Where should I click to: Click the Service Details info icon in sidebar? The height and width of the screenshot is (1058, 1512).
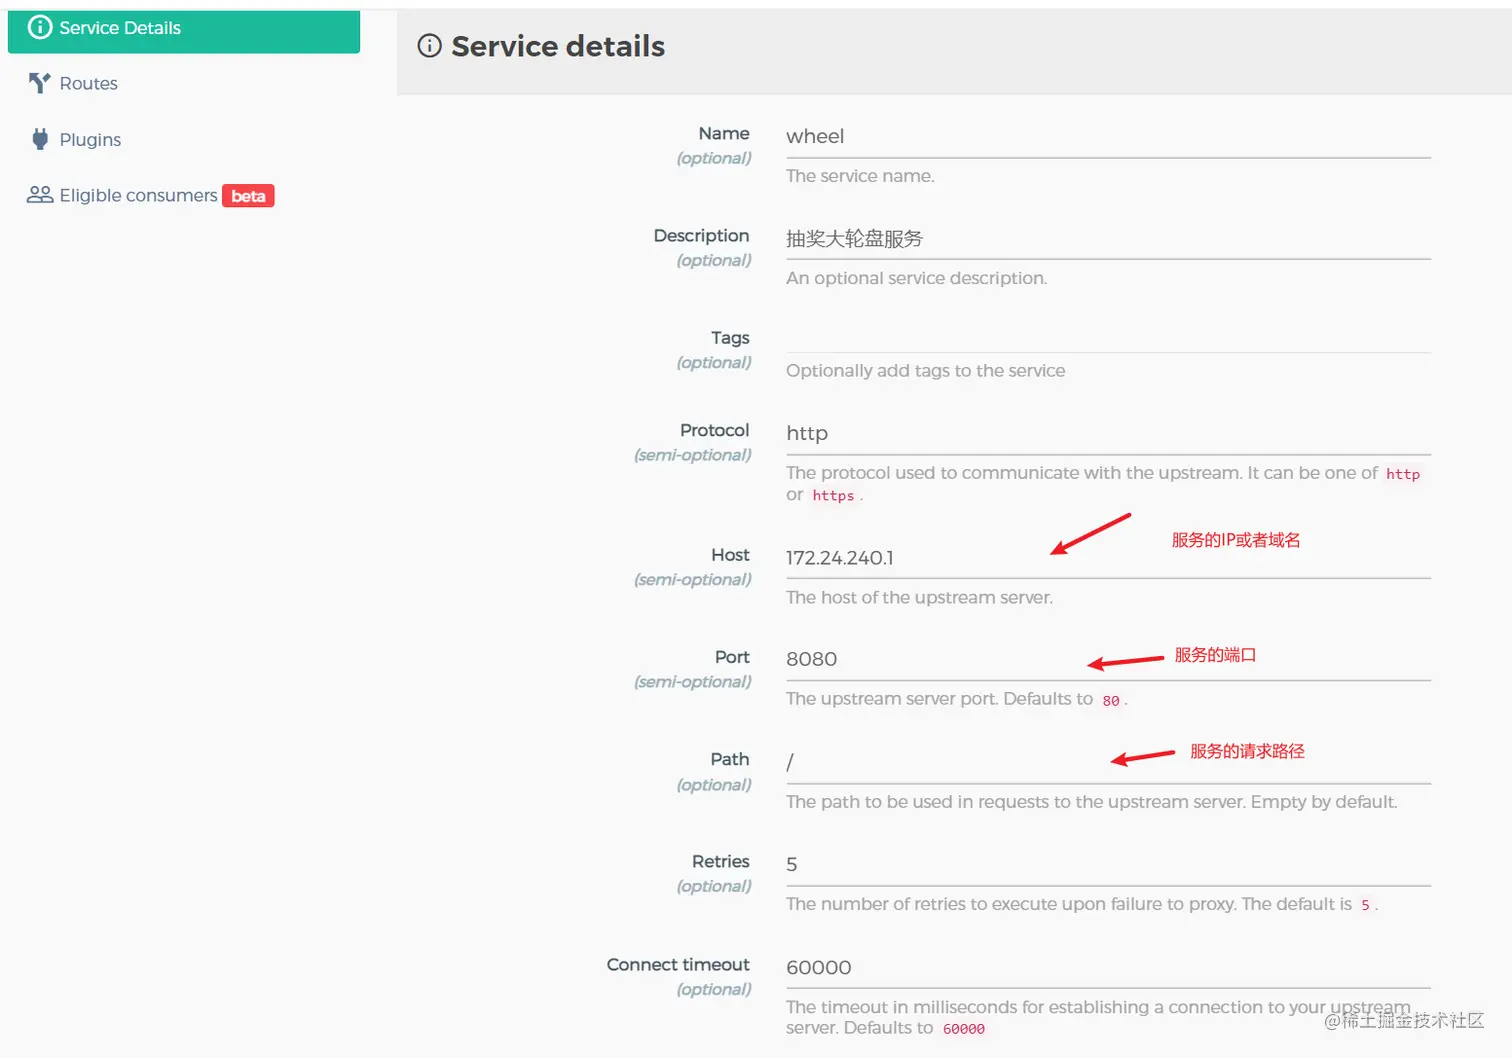point(40,27)
